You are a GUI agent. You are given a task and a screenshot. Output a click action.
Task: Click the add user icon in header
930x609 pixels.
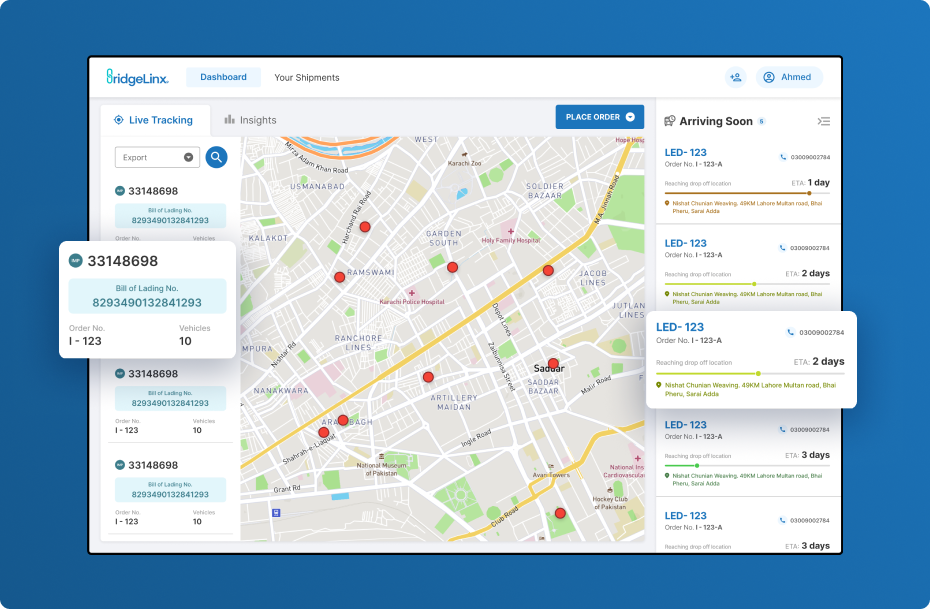tap(736, 77)
